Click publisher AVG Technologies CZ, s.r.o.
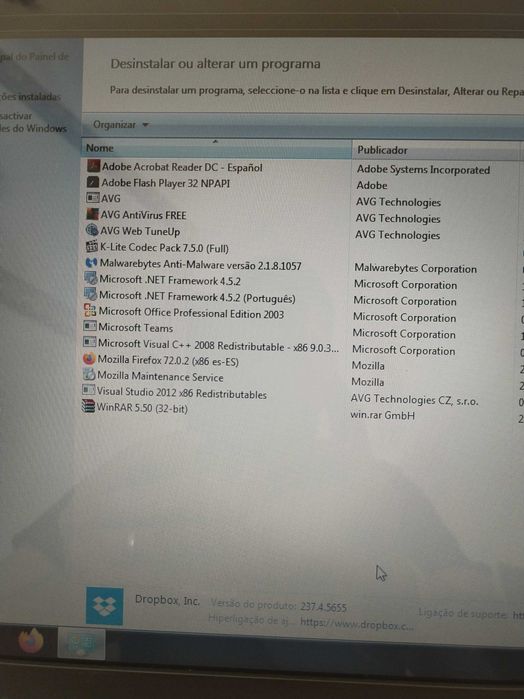 pos(414,400)
